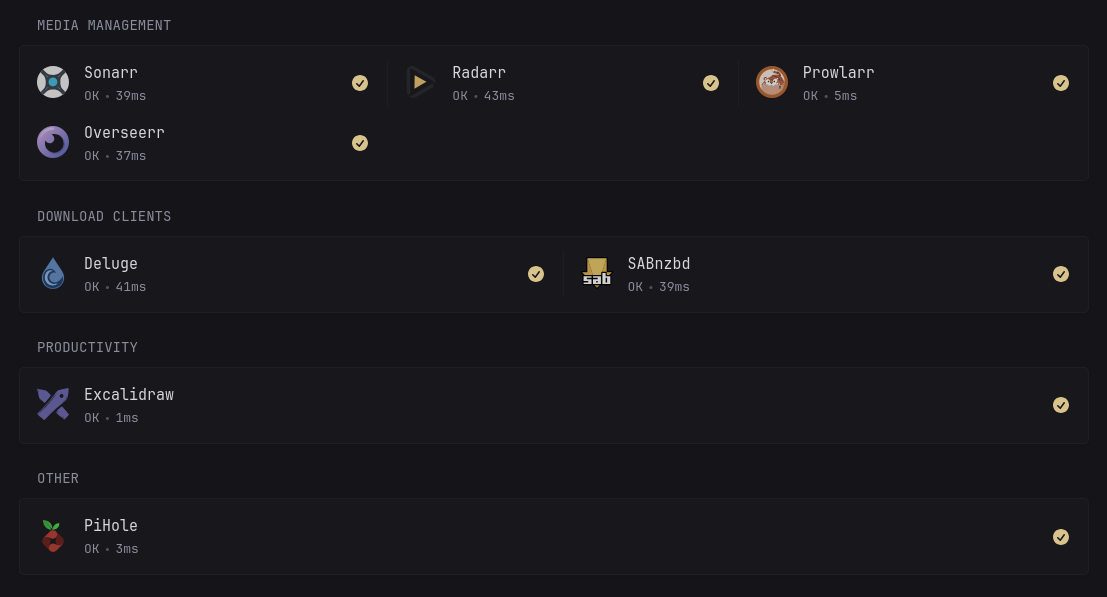
Task: Select the SABnzbd icon
Action: [597, 273]
